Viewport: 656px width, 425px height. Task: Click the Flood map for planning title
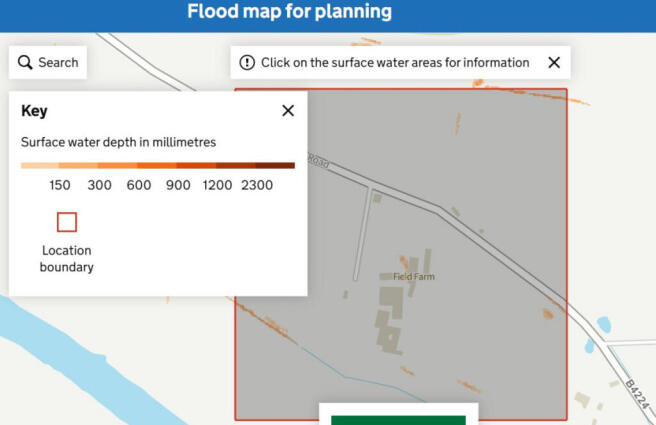[290, 11]
